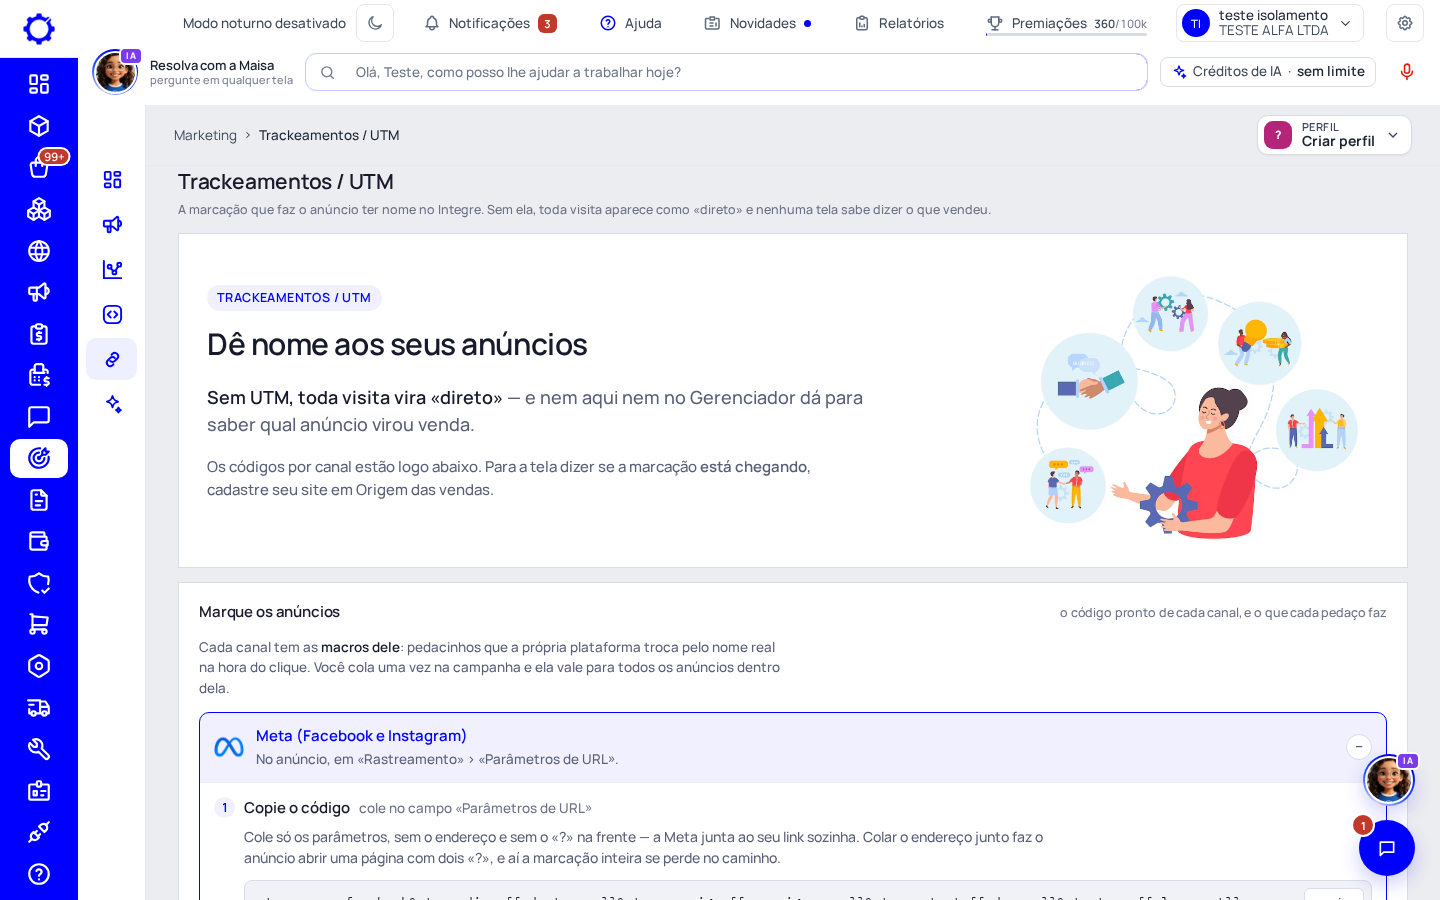Open marketing submenu megaphone icon
Image resolution: width=1440 pixels, height=900 pixels.
[112, 224]
